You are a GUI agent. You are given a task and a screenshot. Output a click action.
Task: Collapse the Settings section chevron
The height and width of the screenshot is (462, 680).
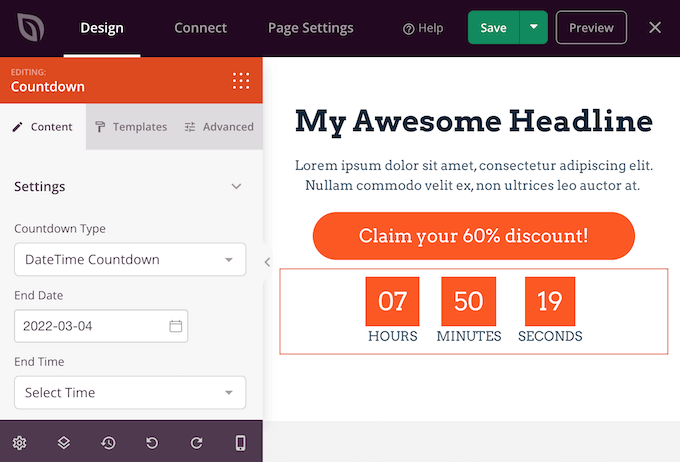236,187
